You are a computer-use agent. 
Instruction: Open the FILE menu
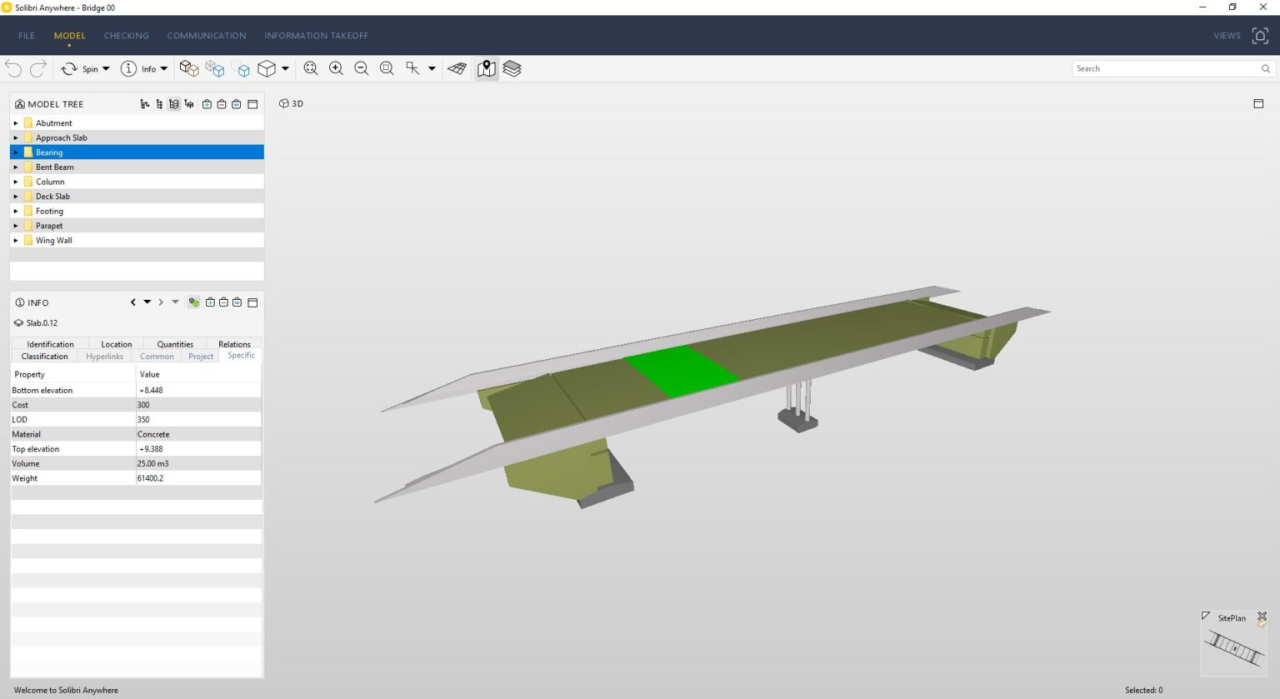click(x=26, y=36)
